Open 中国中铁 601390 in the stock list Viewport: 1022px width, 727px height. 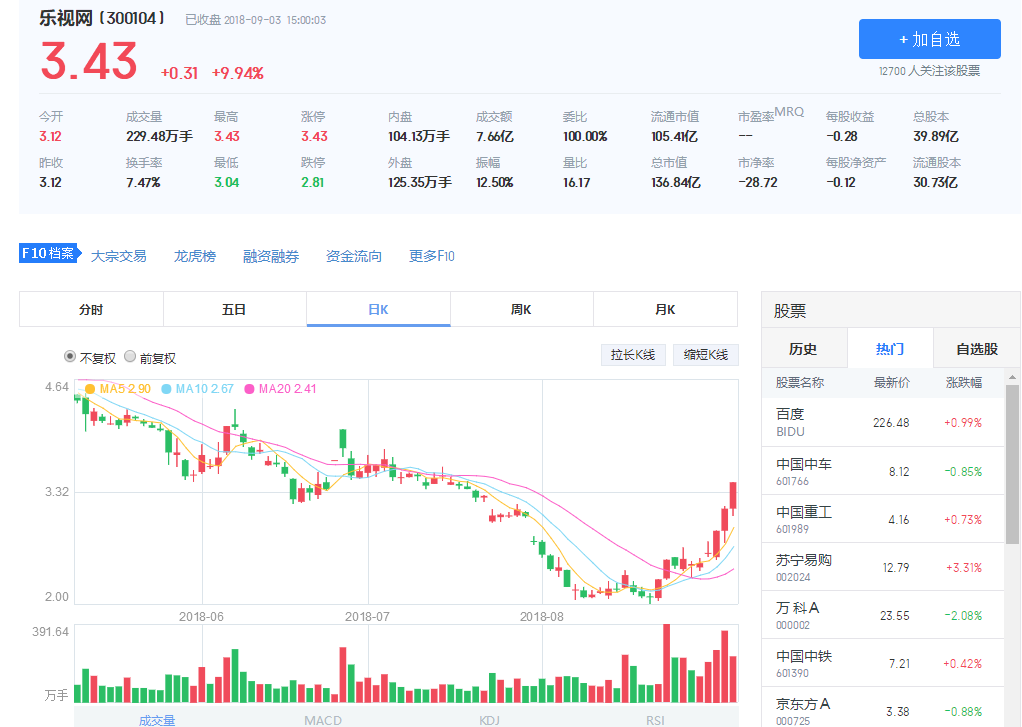[x=883, y=663]
